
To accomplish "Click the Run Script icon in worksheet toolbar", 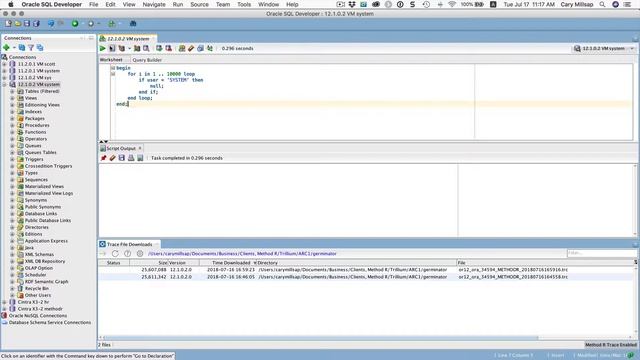I will [x=112, y=48].
